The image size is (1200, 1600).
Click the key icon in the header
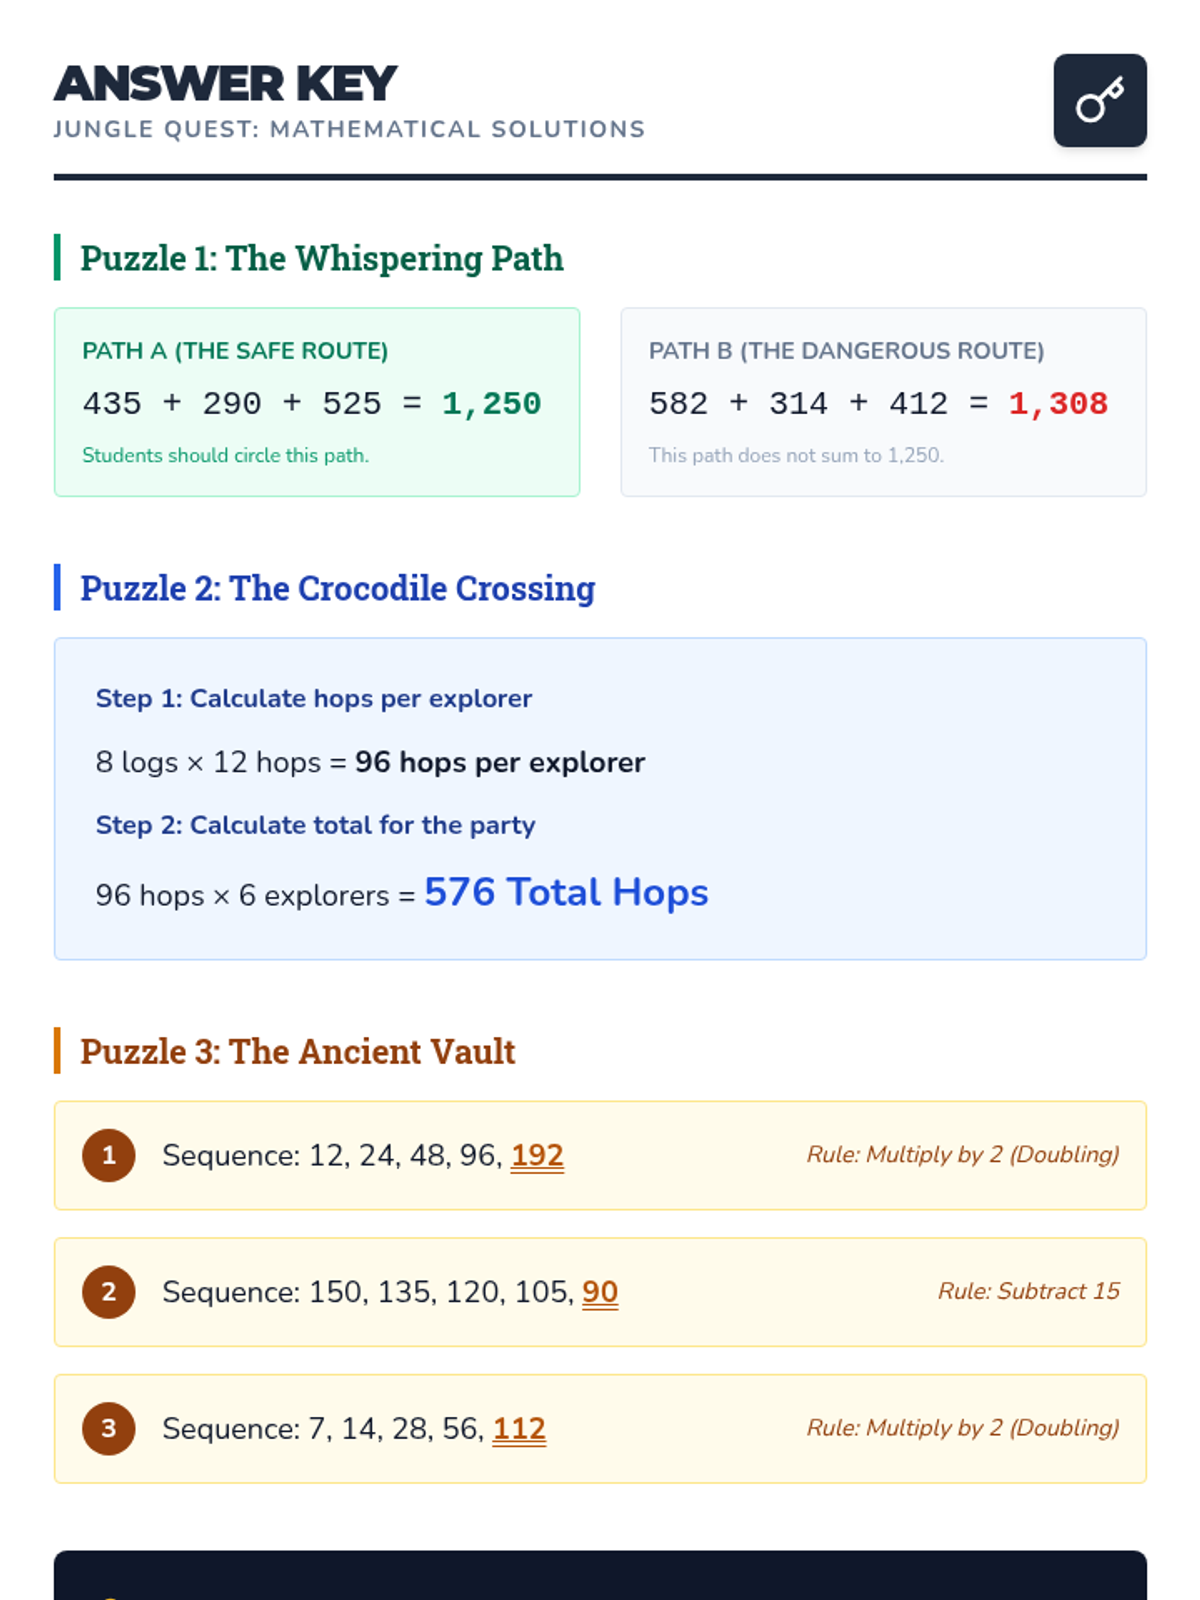coord(1100,100)
